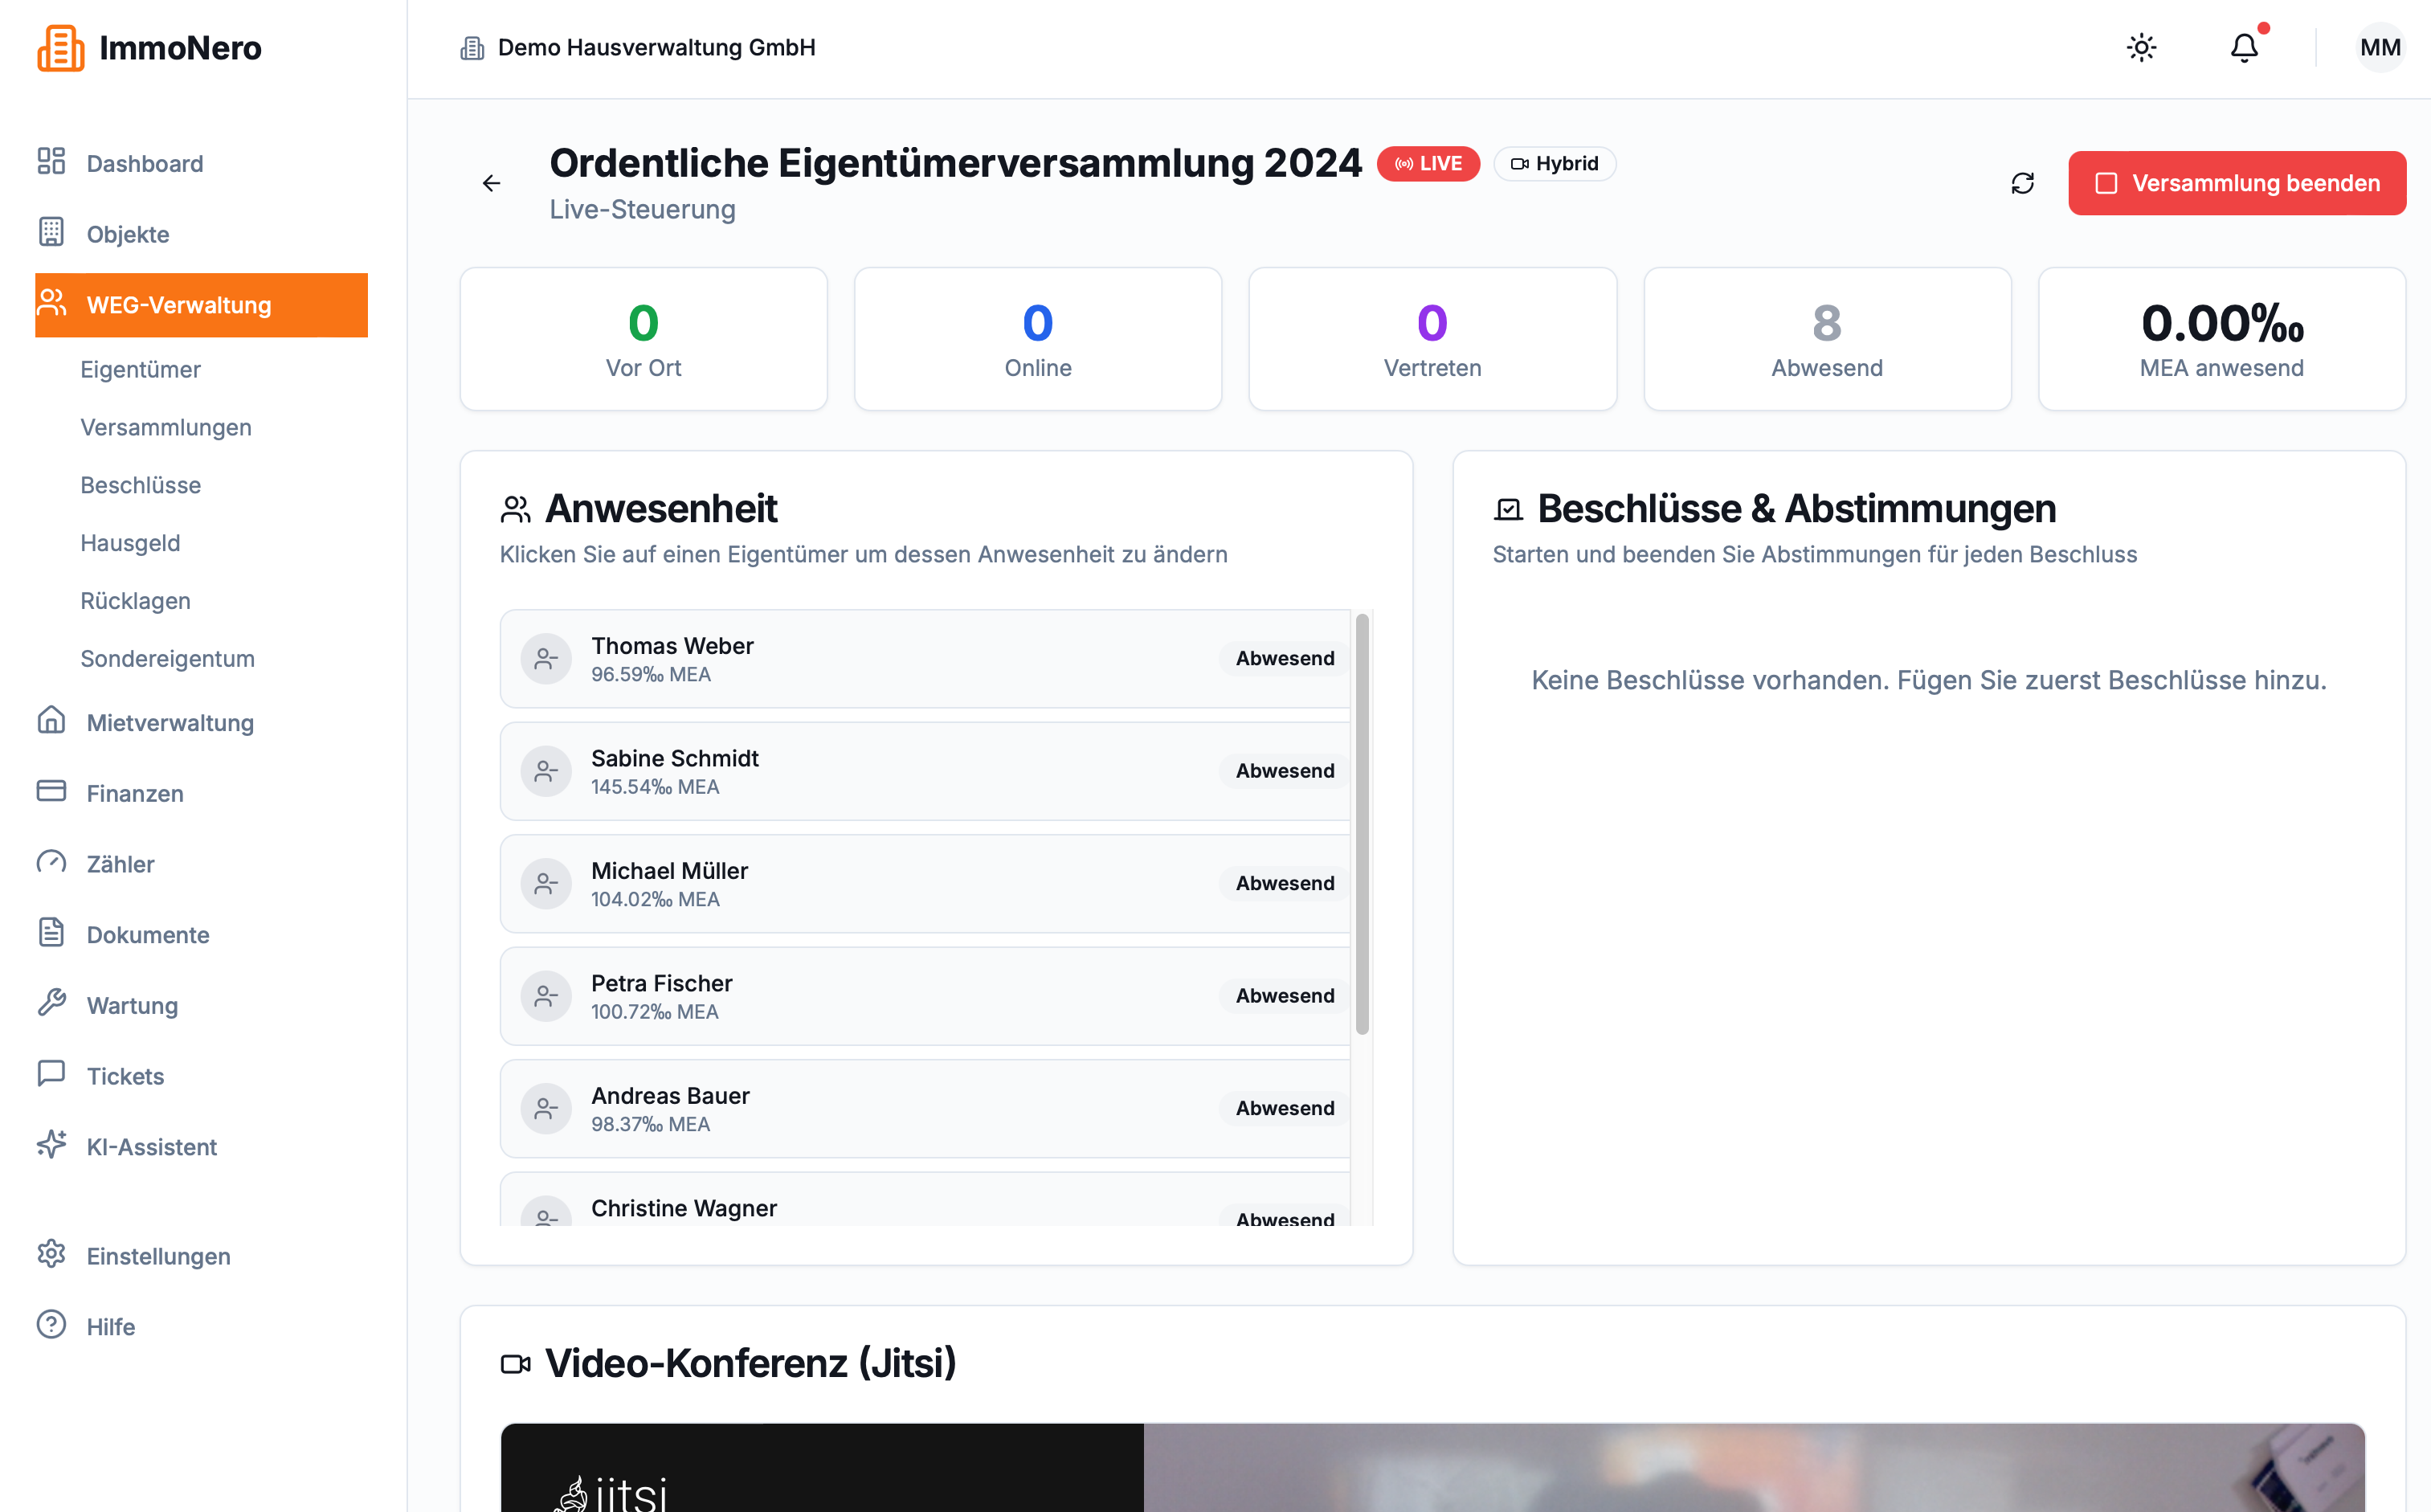Image resolution: width=2431 pixels, height=1512 pixels.
Task: Click the Einstellungen gear icon
Action: pos(51,1254)
